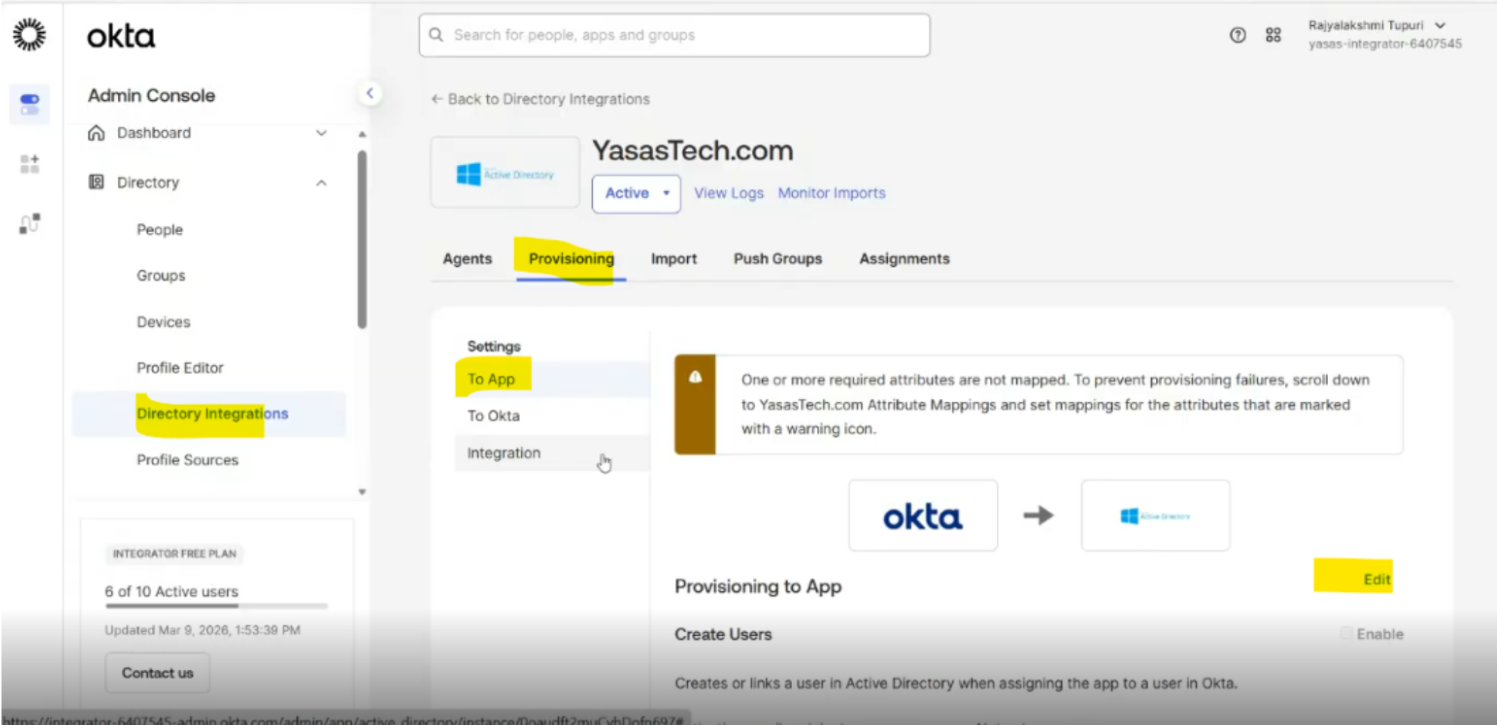Open the workflows connector icon in left rail
This screenshot has width=1497, height=725.
pyautogui.click(x=29, y=224)
